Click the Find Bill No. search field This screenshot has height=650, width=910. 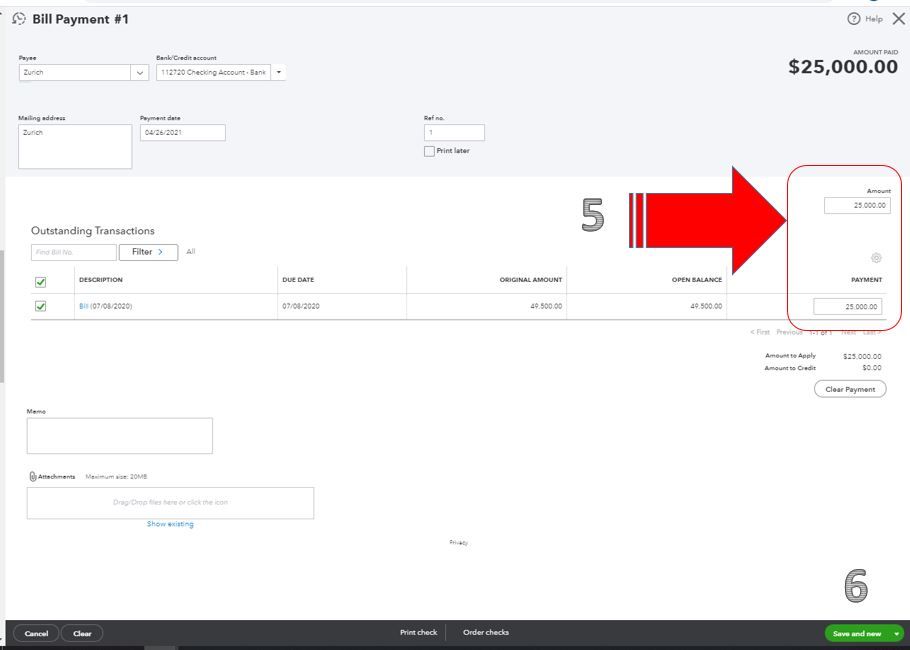[x=74, y=252]
